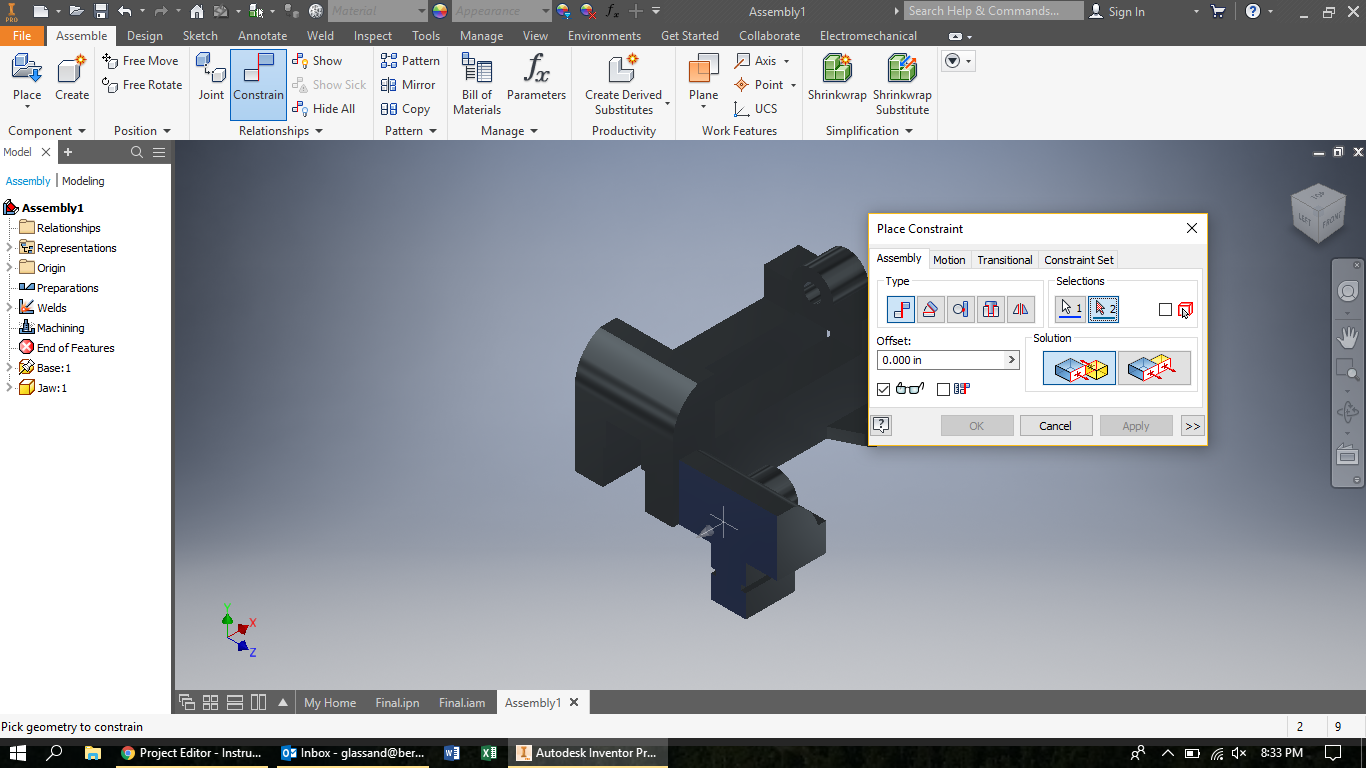The image size is (1366, 768).
Task: Open Bill of Materials
Action: [x=477, y=85]
